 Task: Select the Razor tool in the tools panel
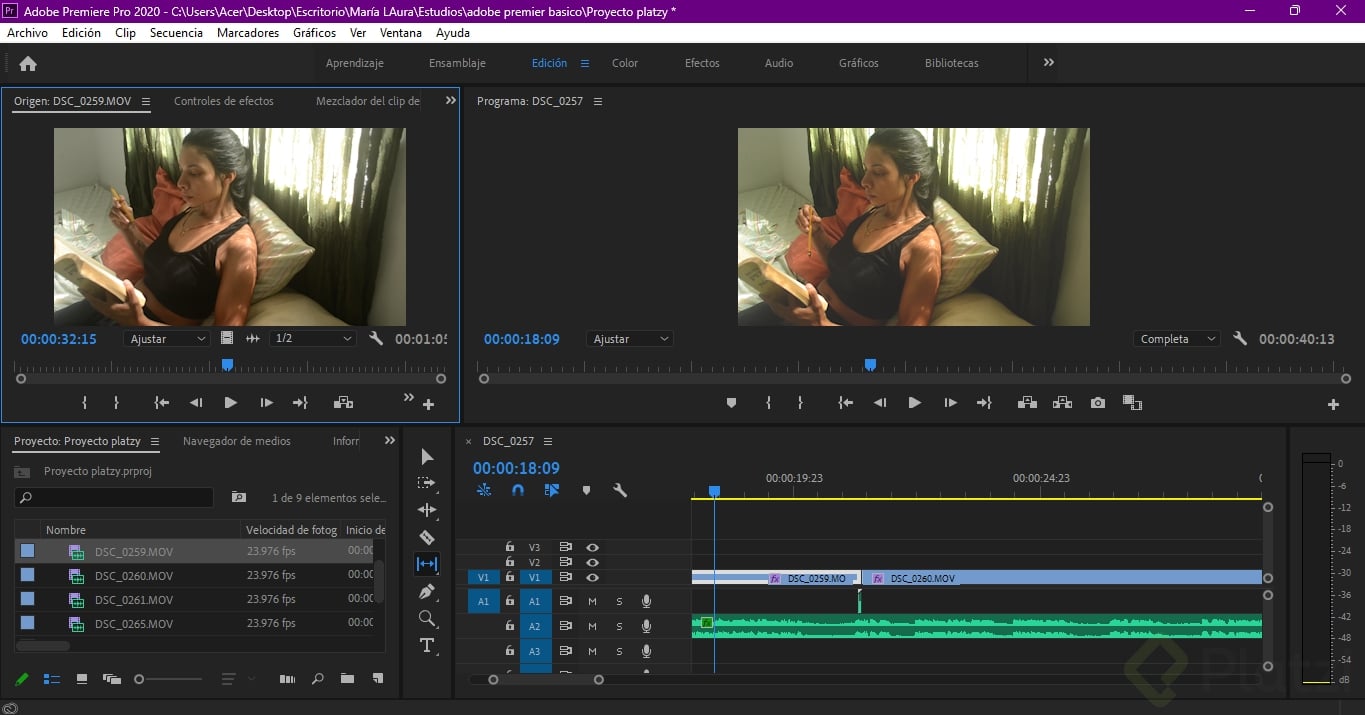tap(427, 537)
